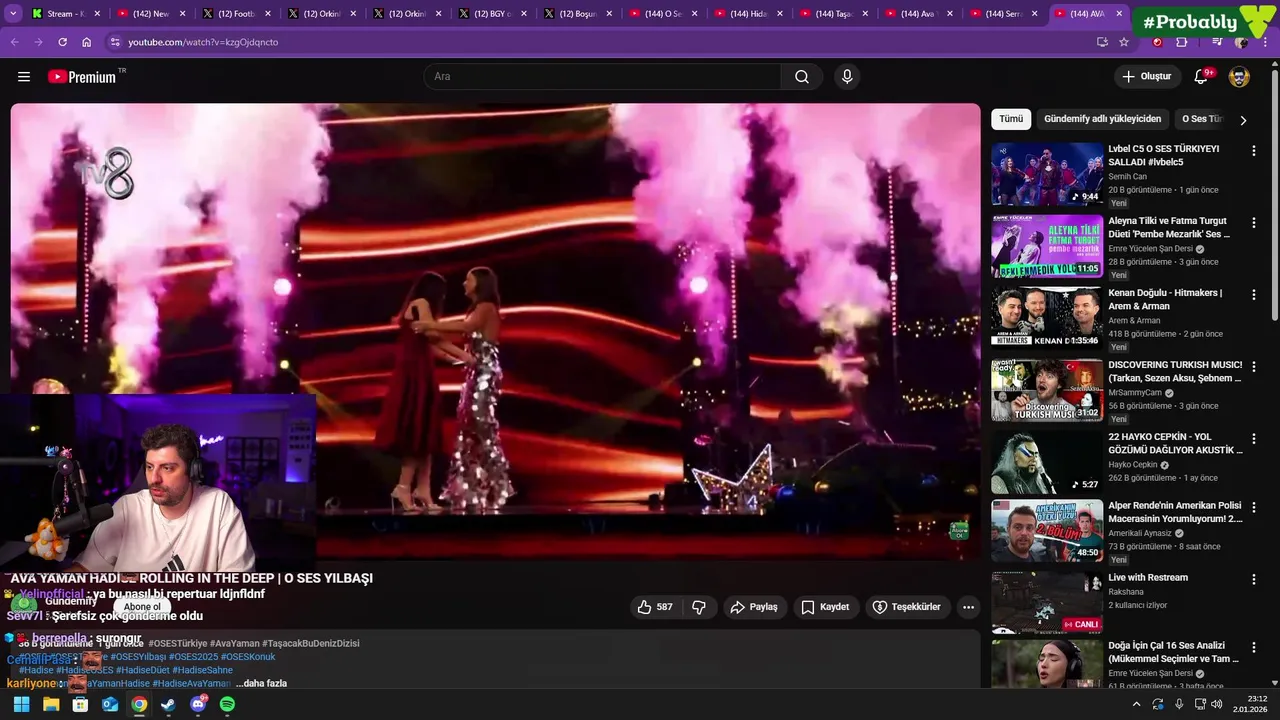Screen dimensions: 1280x720
Task: Show hidden system tray icons
Action: (x=1136, y=704)
